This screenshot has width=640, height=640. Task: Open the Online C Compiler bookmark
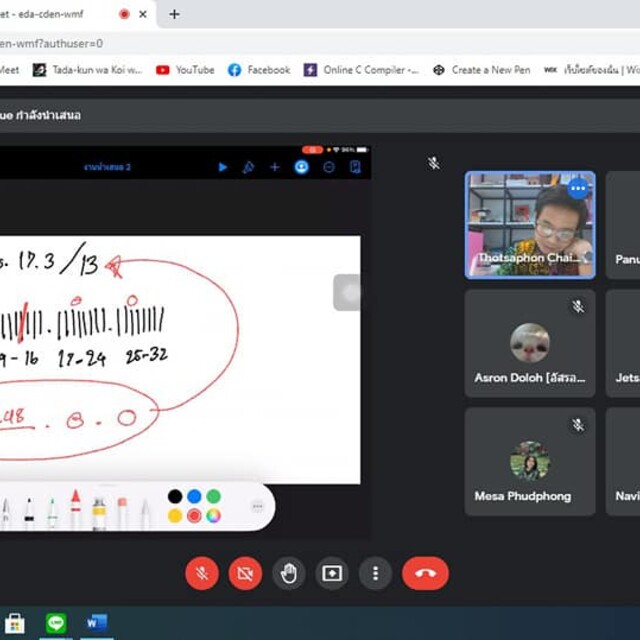(361, 70)
